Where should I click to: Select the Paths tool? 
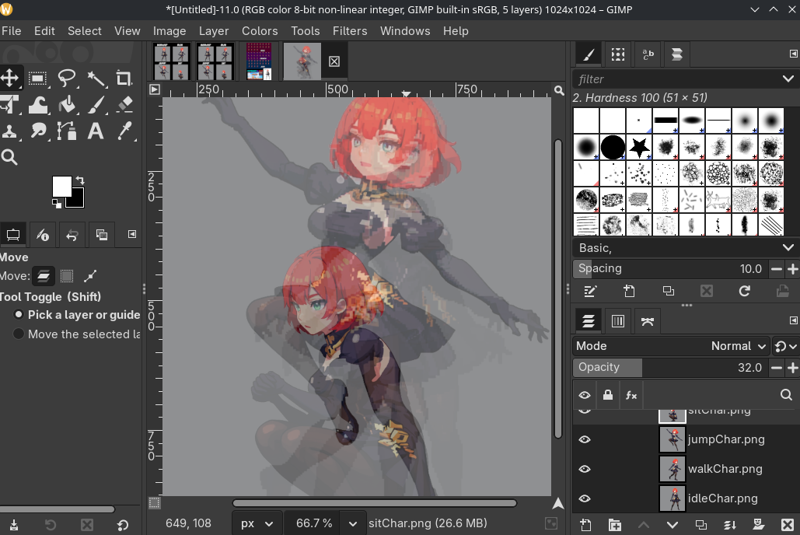[x=66, y=131]
